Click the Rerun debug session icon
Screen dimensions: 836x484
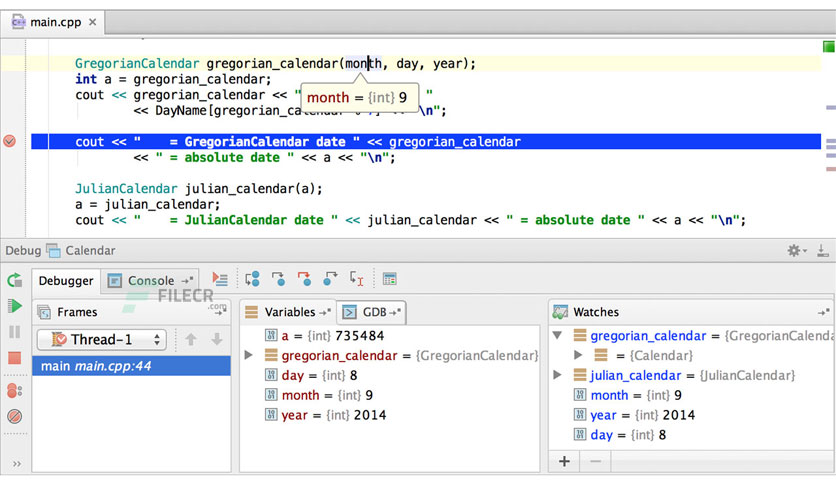[x=15, y=279]
